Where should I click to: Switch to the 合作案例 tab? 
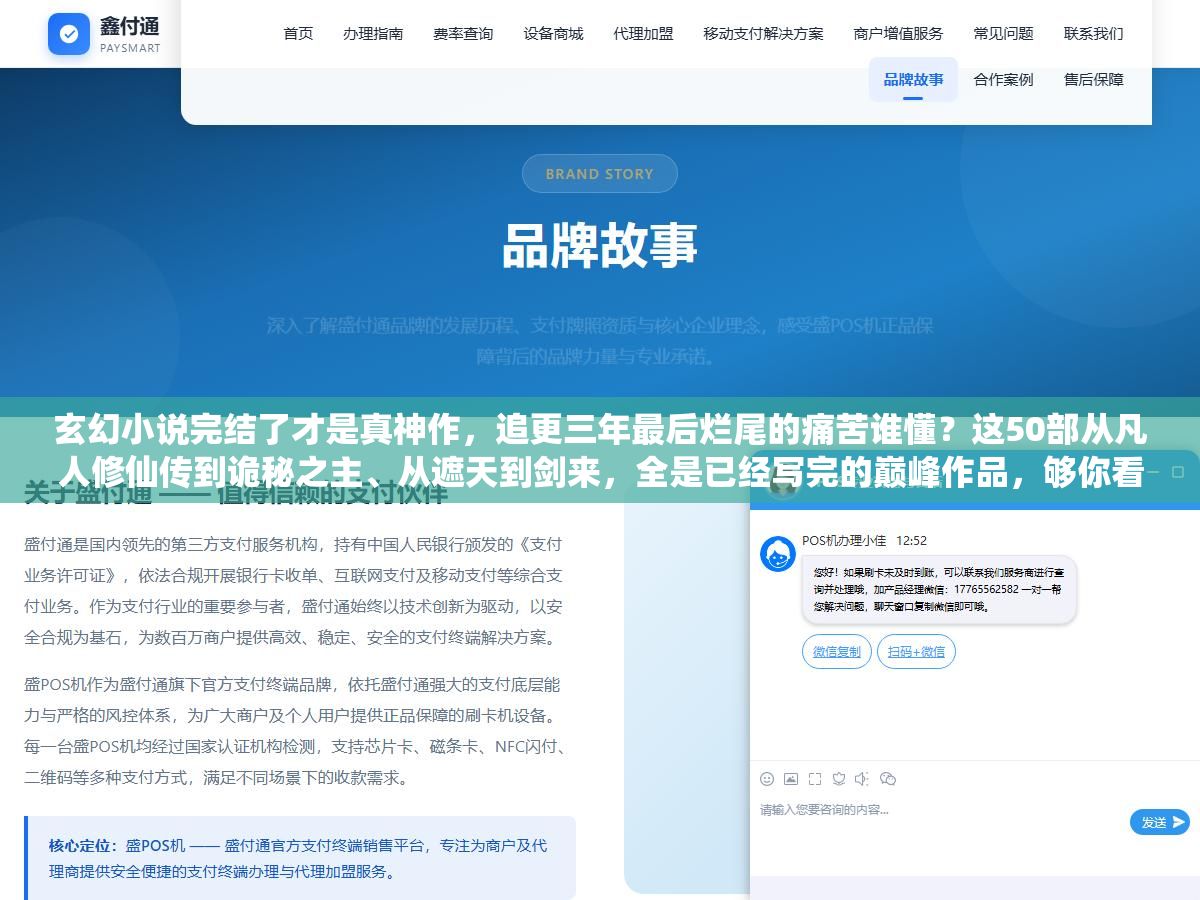pyautogui.click(x=1003, y=79)
